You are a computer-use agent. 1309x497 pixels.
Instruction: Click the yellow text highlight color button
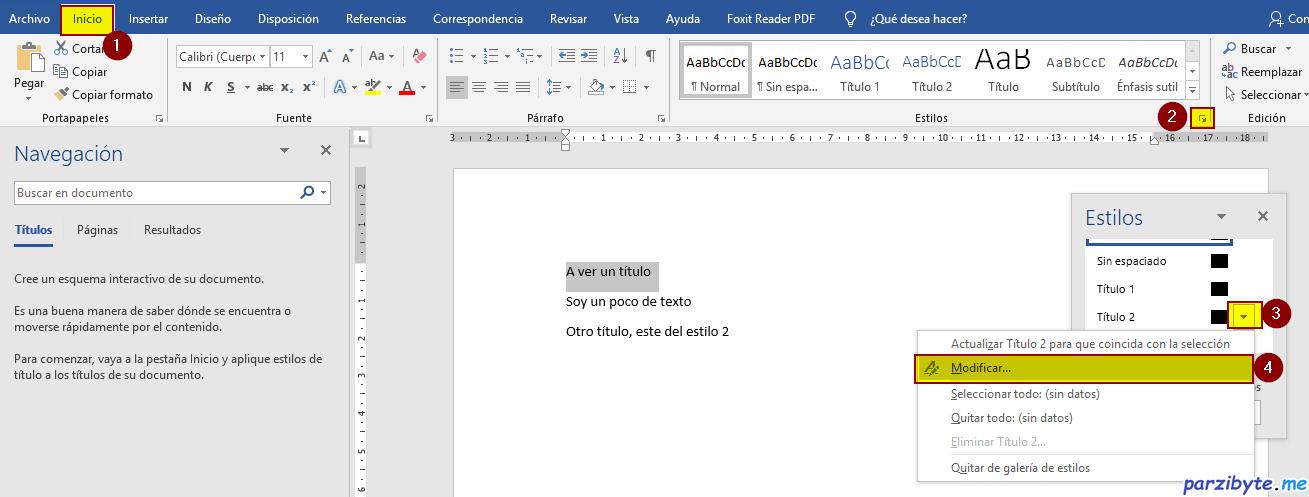pos(372,87)
